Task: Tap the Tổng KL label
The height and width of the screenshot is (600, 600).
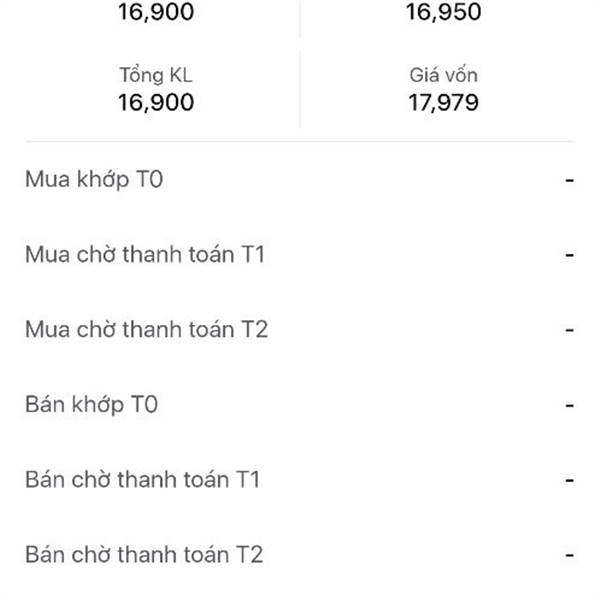Action: 155,76
